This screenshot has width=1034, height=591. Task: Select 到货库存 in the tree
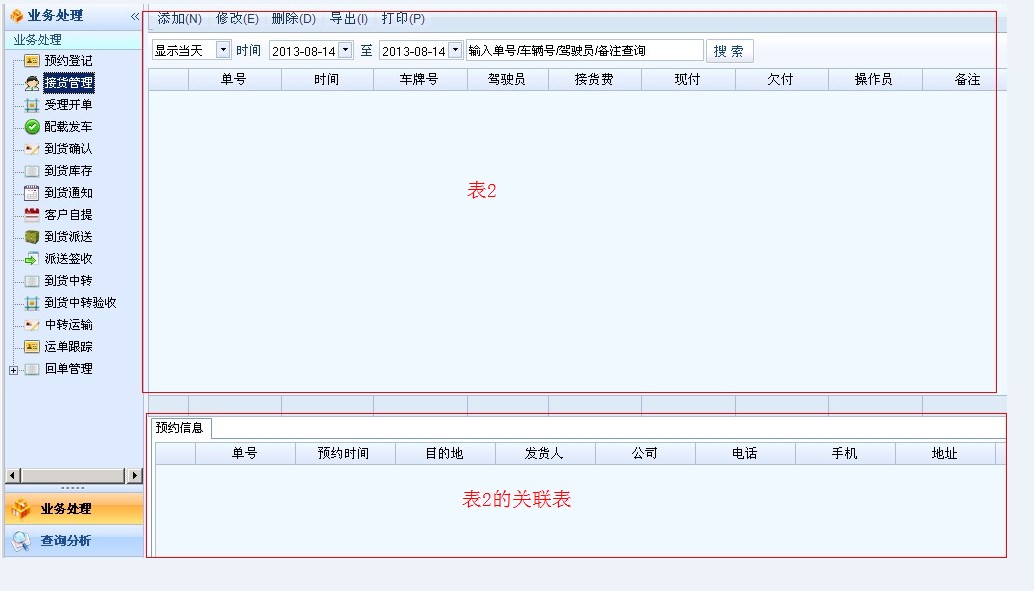click(69, 171)
